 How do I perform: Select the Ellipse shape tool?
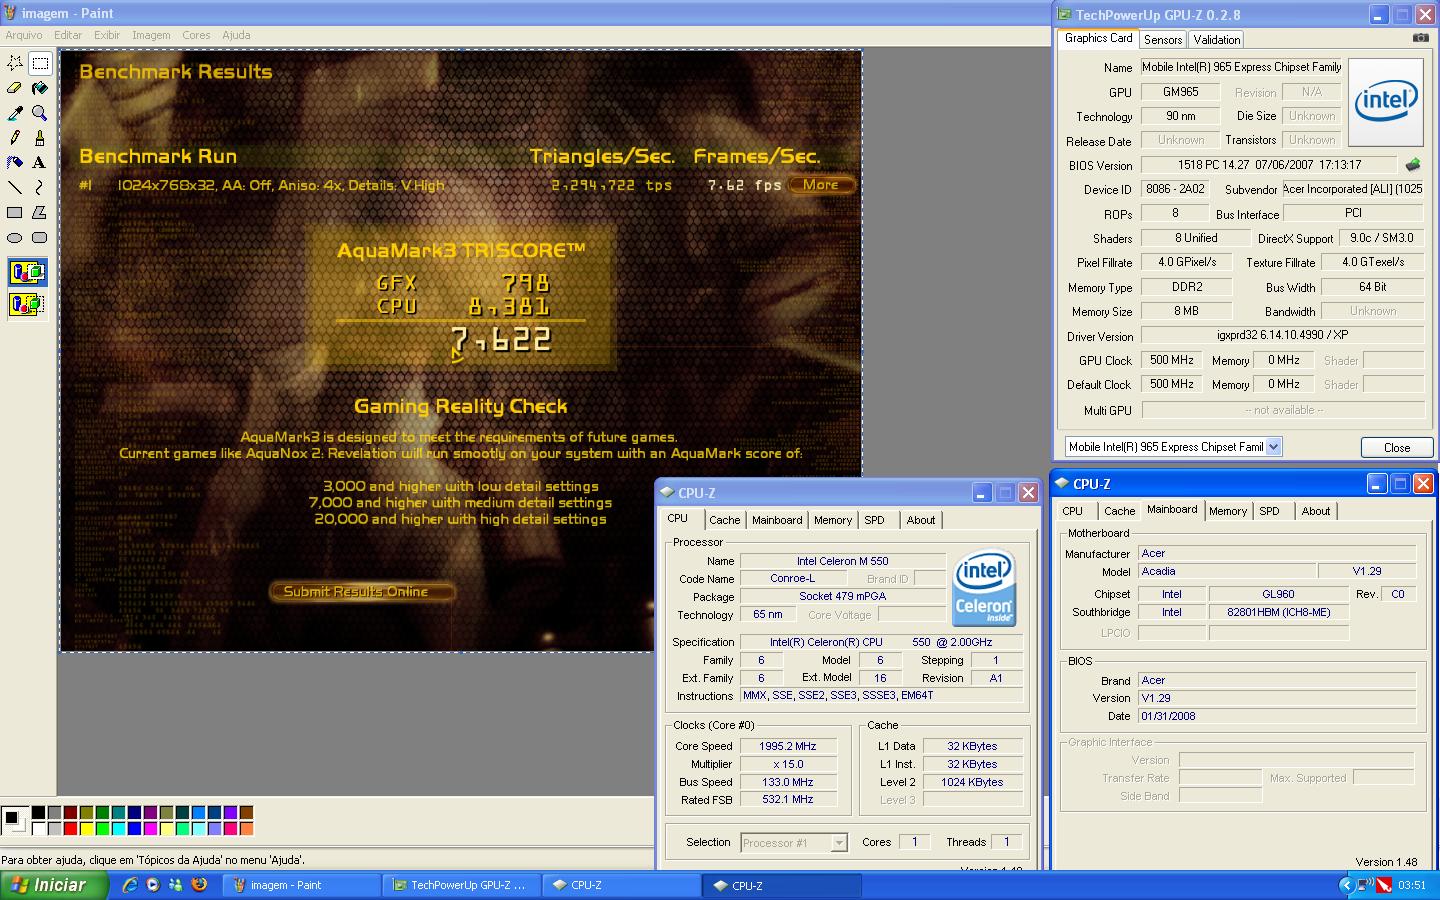point(15,237)
